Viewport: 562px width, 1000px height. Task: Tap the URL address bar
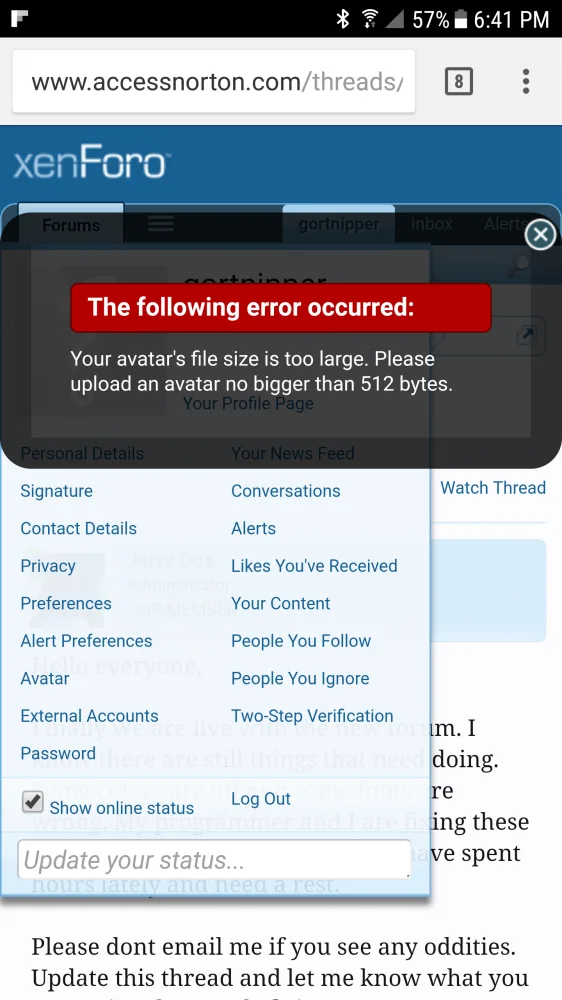coord(214,82)
